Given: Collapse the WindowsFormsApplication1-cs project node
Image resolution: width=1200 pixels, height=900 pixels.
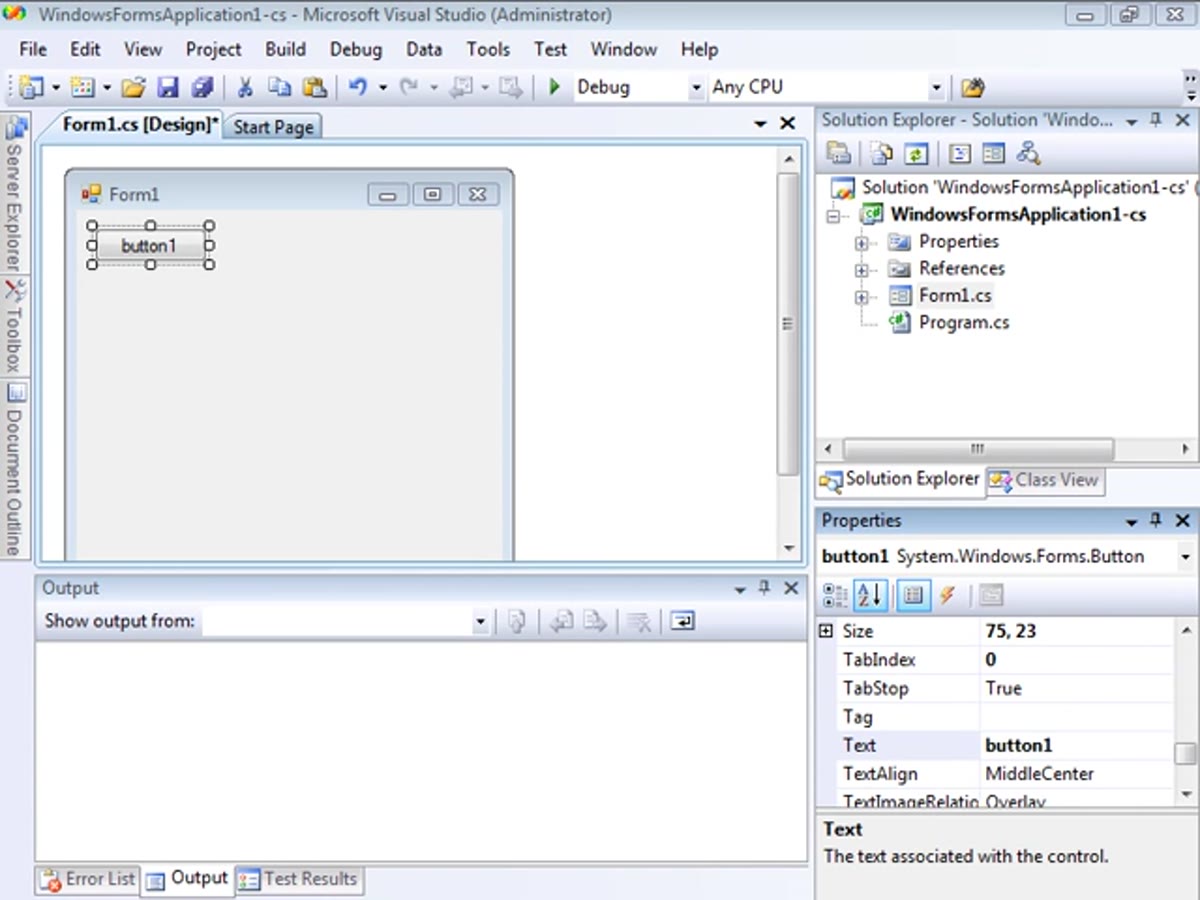Looking at the screenshot, I should [833, 215].
